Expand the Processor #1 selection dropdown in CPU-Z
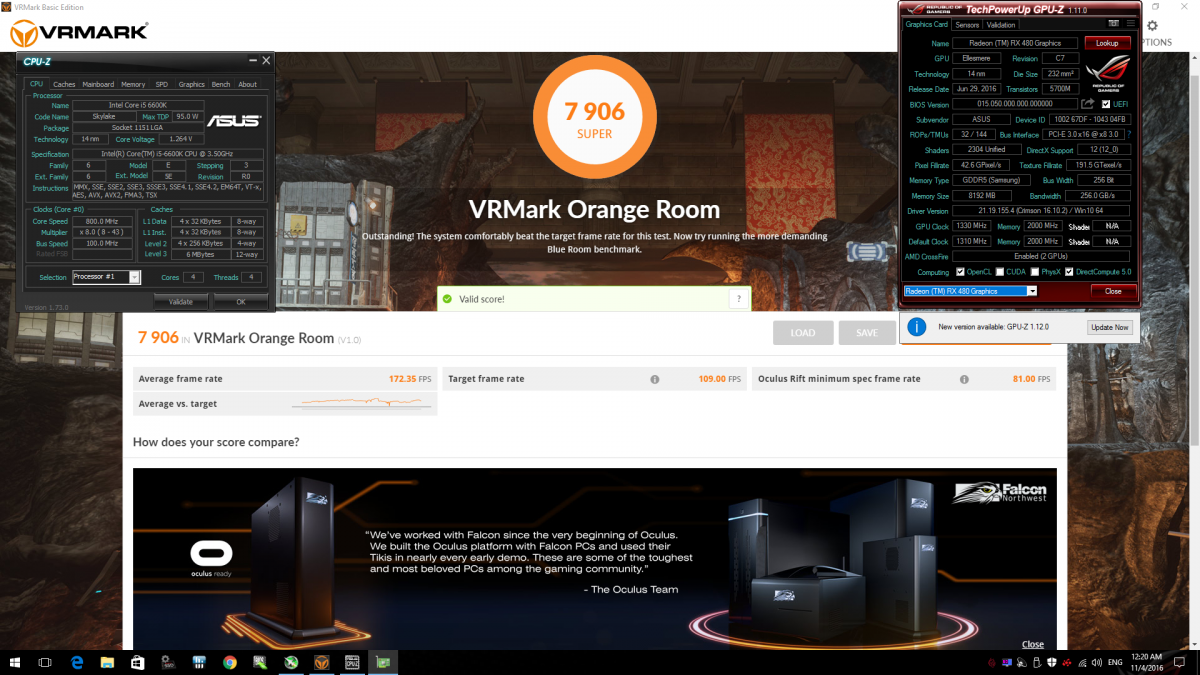This screenshot has height=675, width=1200. pos(135,277)
